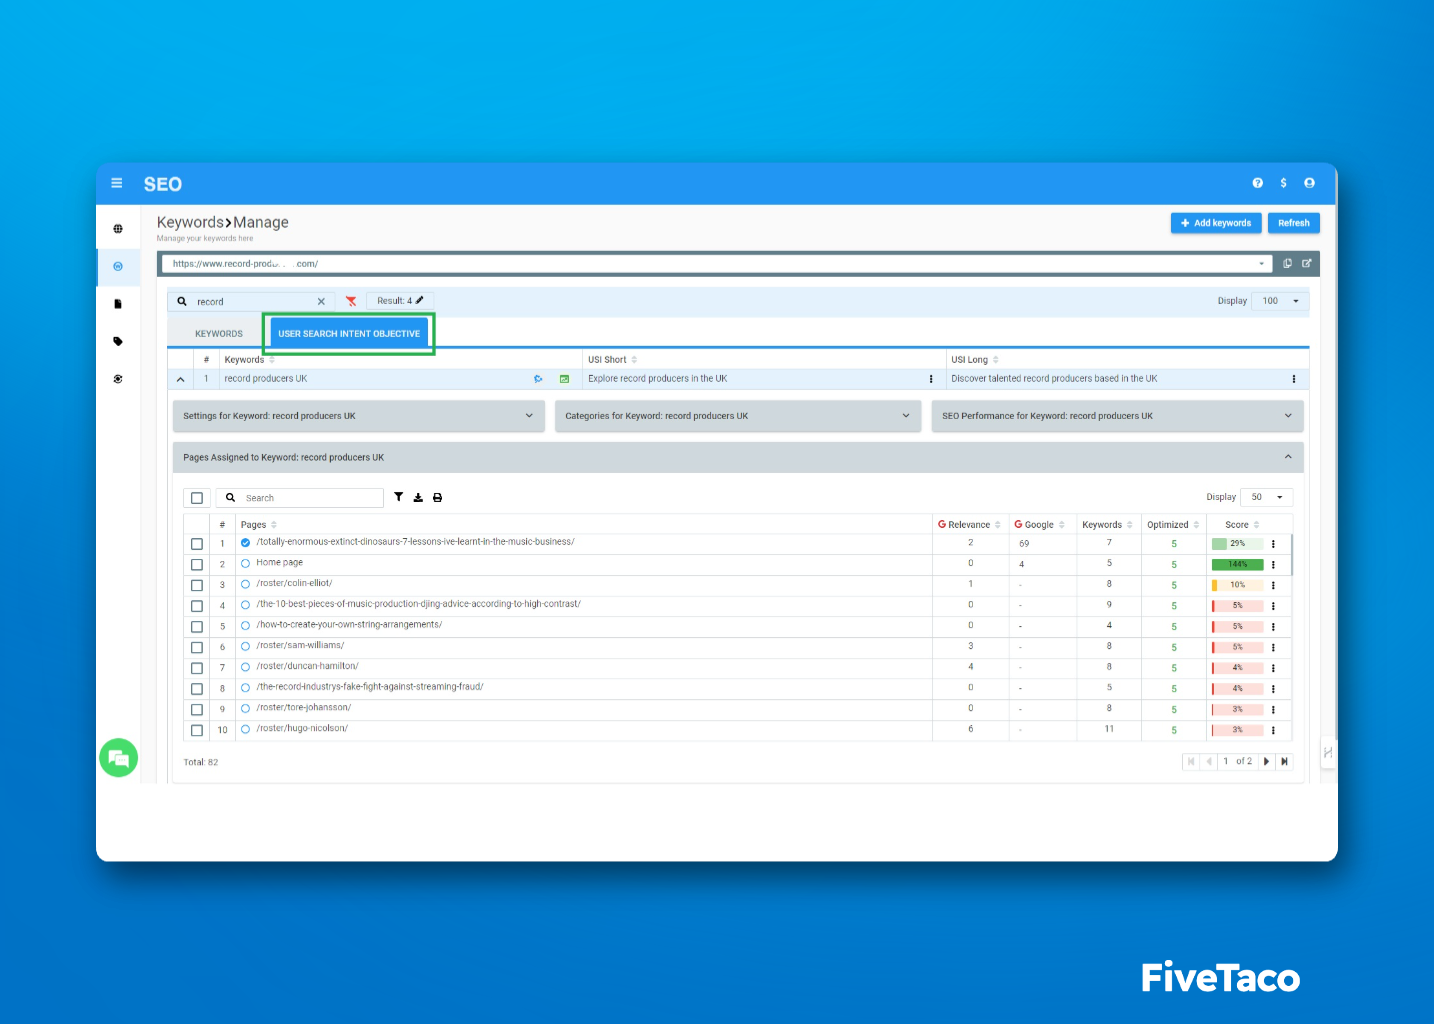
Task: Click the Refresh button
Action: point(1294,223)
